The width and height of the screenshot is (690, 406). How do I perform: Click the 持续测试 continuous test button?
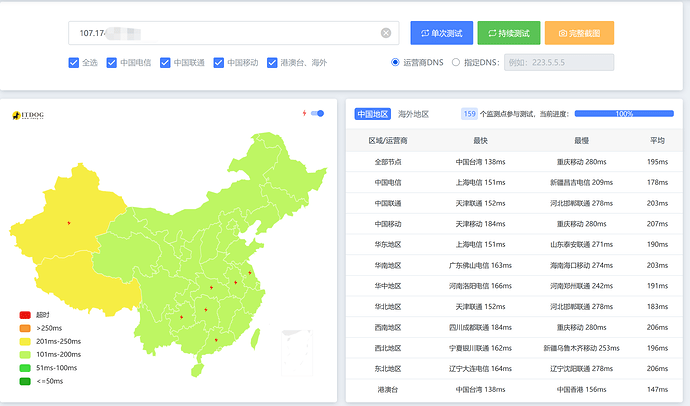coord(509,33)
